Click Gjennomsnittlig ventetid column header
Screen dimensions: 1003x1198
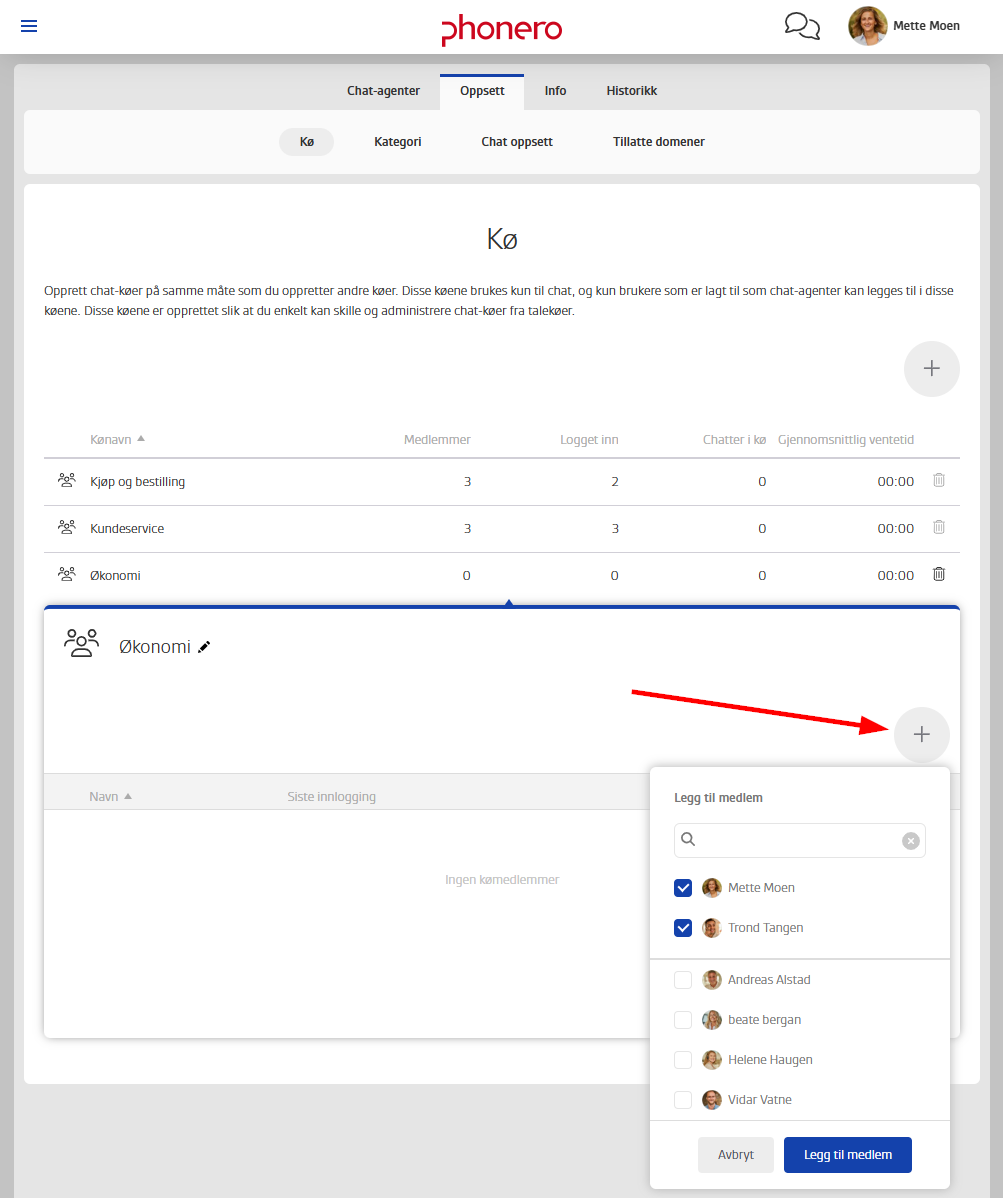tap(846, 439)
